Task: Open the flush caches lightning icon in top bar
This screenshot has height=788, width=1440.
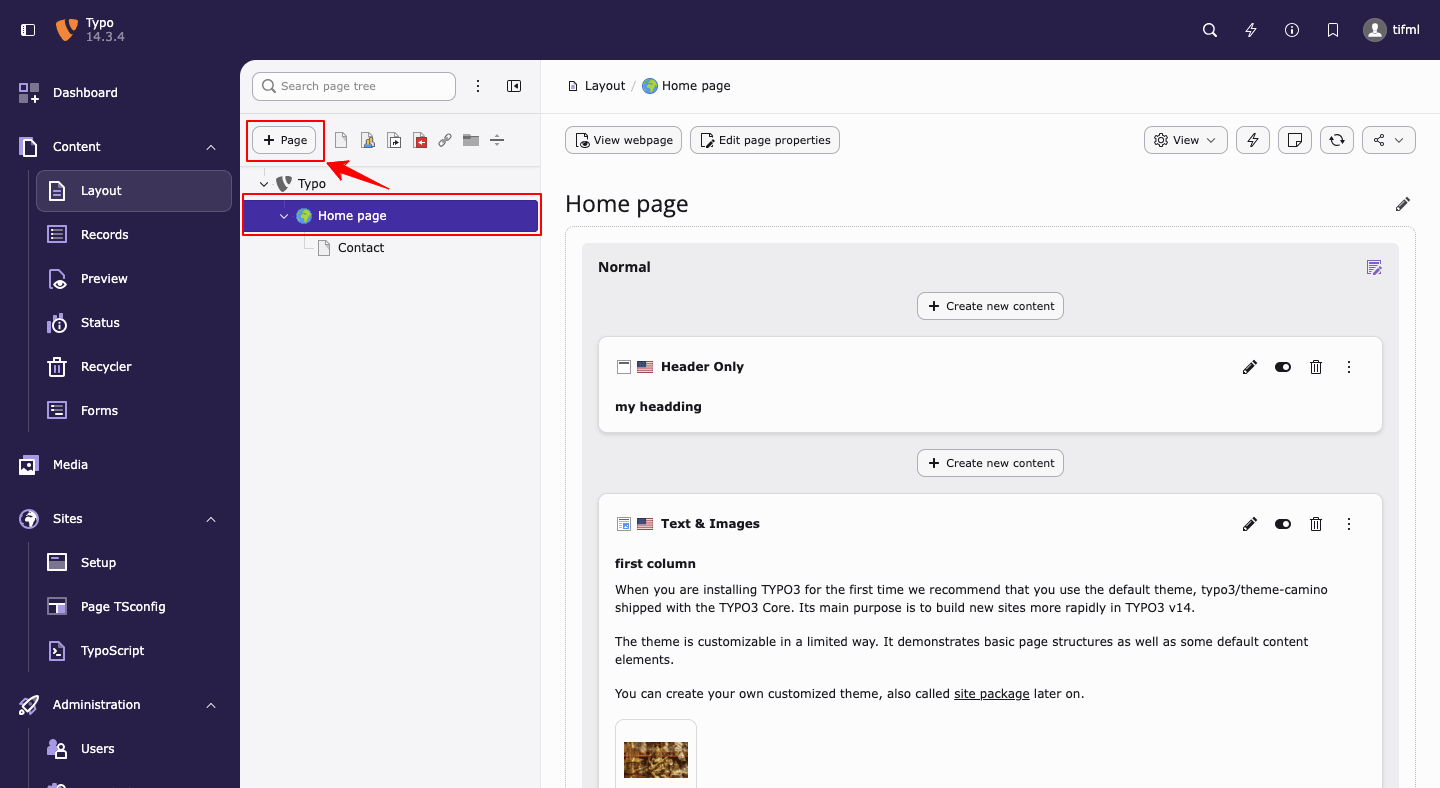Action: pos(1251,30)
